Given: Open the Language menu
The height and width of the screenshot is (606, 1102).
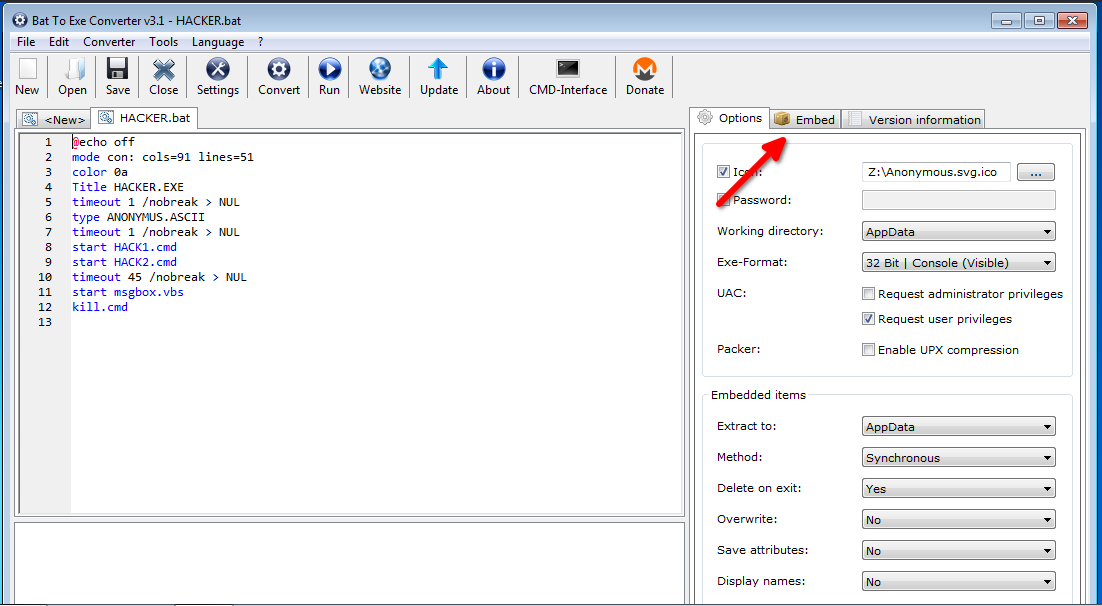Looking at the screenshot, I should click(218, 42).
